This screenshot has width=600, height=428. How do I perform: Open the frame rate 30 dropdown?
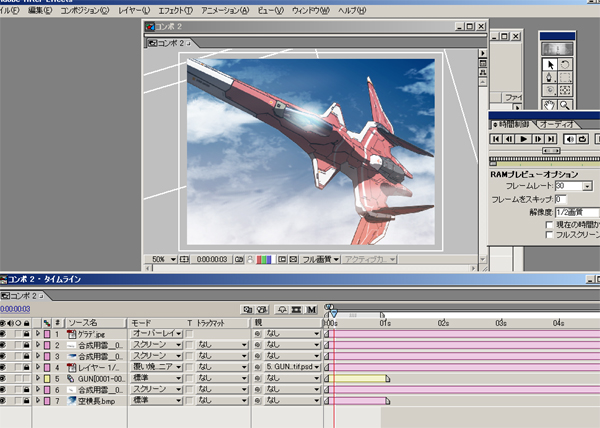coord(587,186)
